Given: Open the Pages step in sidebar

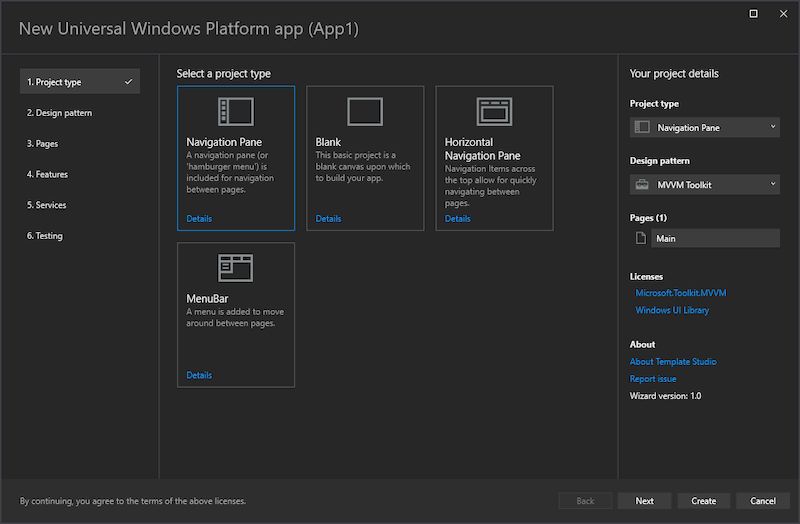Looking at the screenshot, I should (x=42, y=144).
